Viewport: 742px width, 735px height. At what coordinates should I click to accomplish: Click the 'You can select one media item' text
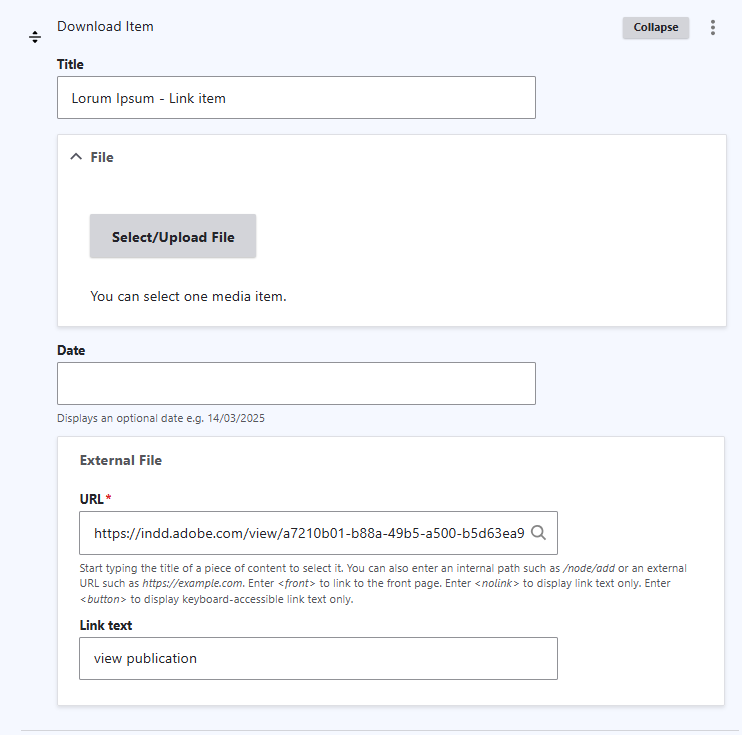(188, 296)
